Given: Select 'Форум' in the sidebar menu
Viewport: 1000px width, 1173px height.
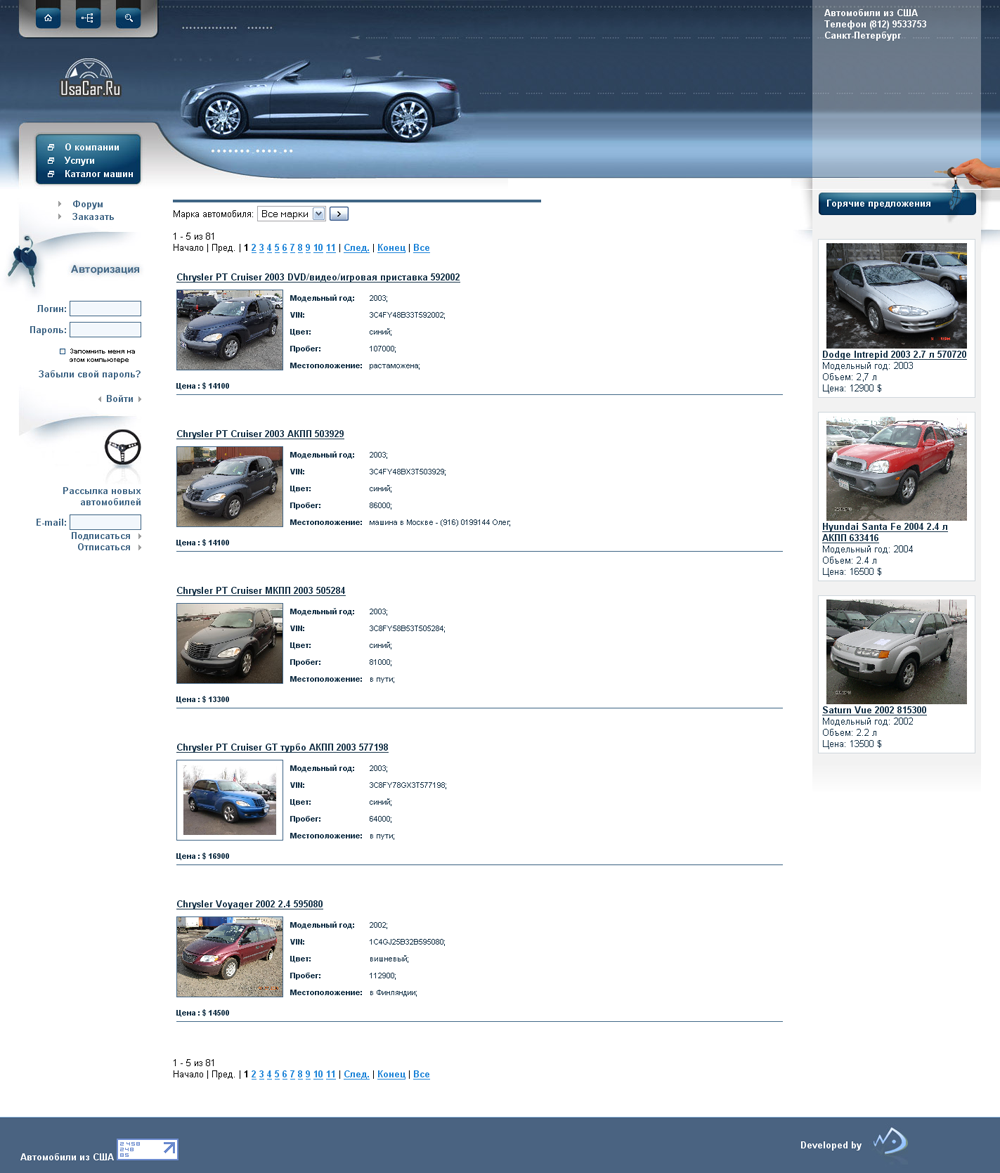Looking at the screenshot, I should [87, 203].
